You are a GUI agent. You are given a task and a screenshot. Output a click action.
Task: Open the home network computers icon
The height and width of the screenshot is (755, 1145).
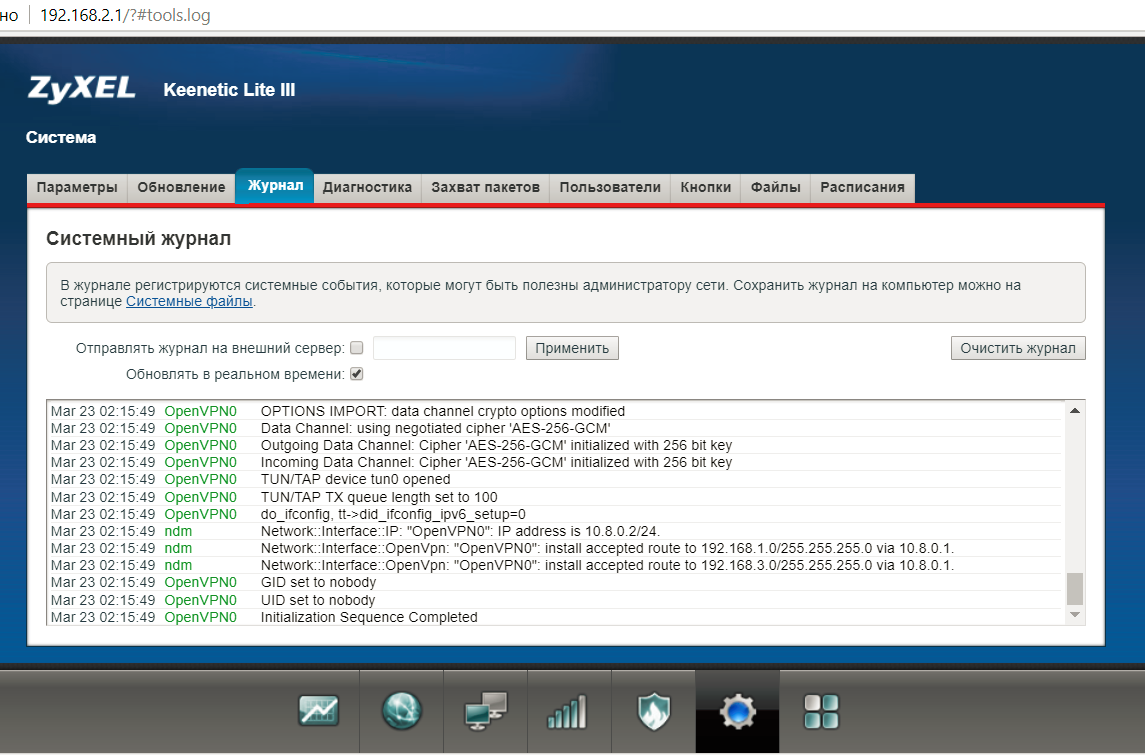click(x=486, y=711)
